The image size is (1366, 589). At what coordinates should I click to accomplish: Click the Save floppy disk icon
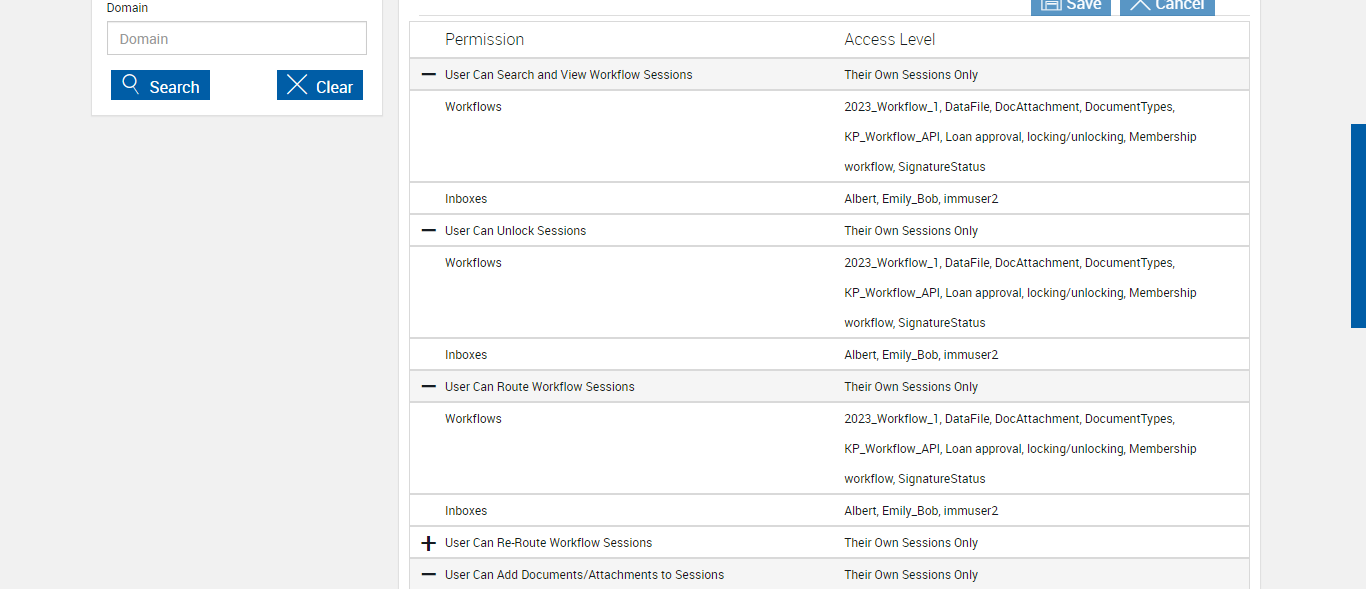click(x=1050, y=5)
